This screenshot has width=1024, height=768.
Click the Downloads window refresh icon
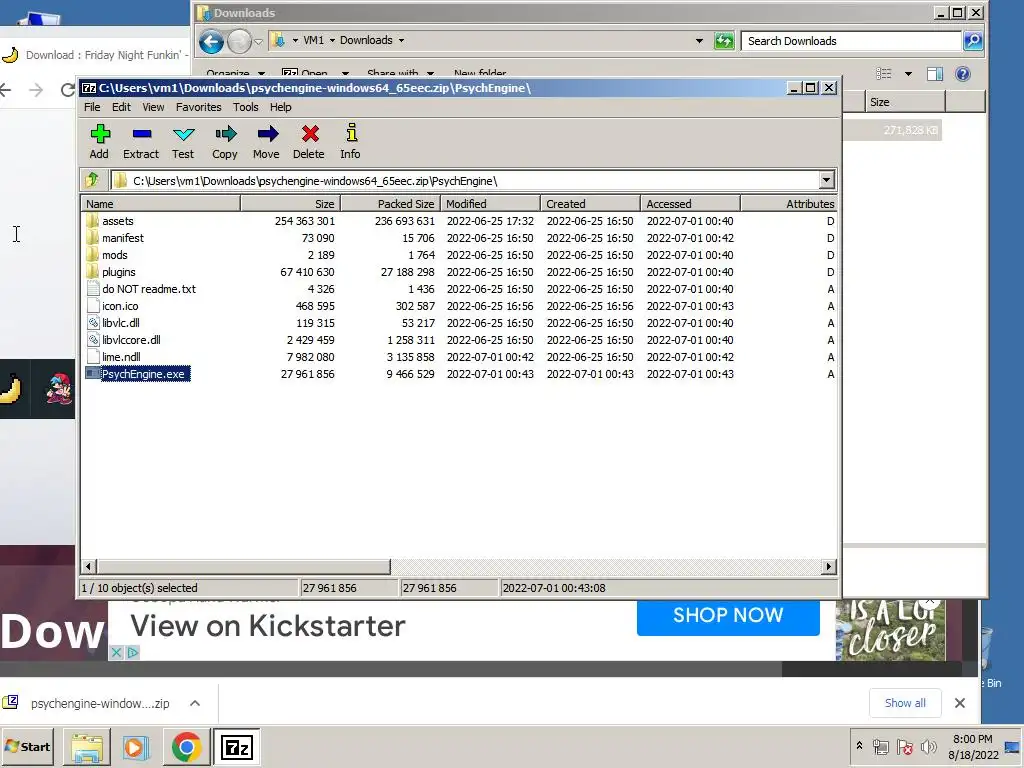pos(724,41)
